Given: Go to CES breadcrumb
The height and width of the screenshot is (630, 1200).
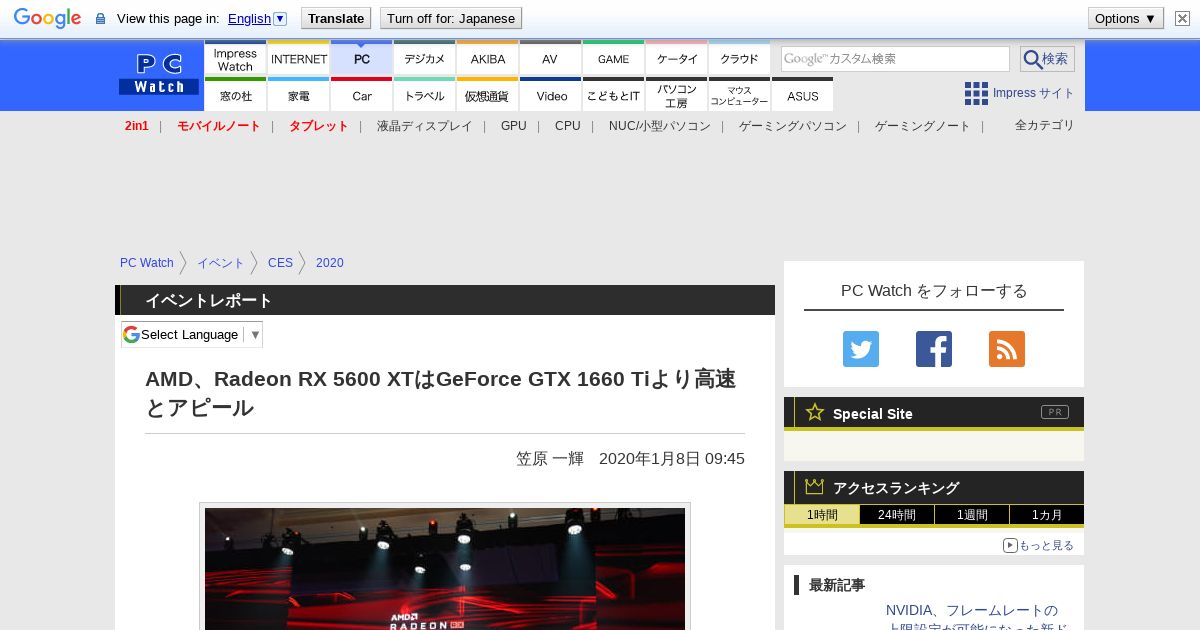Looking at the screenshot, I should coord(280,263).
